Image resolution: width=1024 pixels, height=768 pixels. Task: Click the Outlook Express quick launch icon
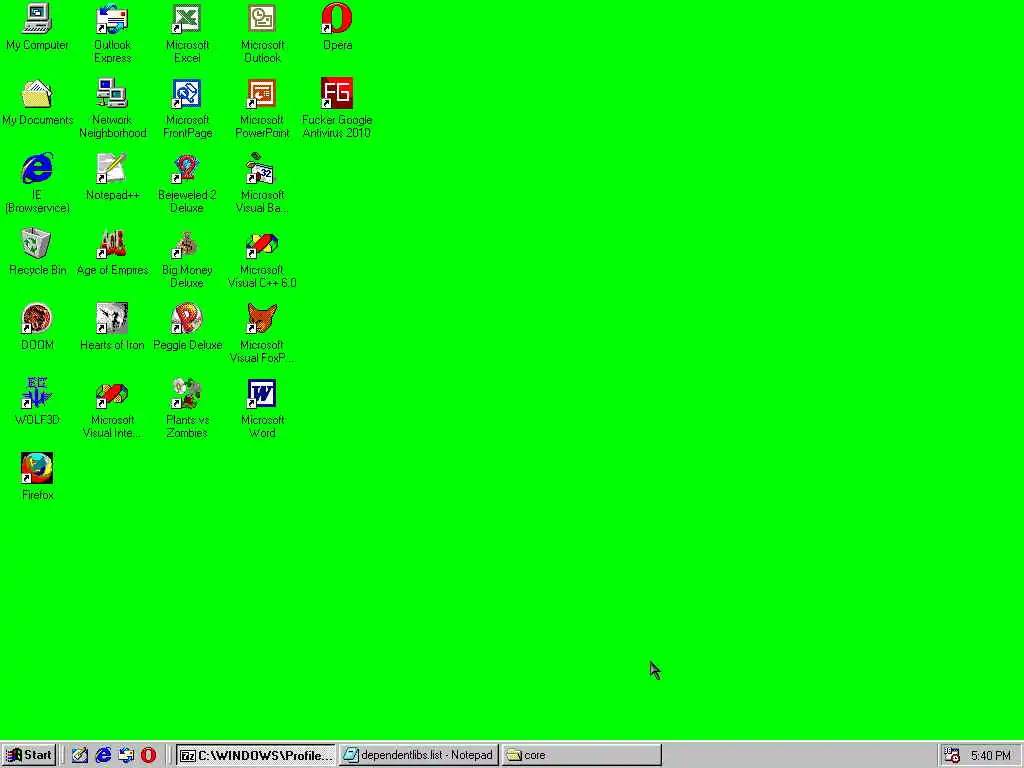click(x=126, y=755)
